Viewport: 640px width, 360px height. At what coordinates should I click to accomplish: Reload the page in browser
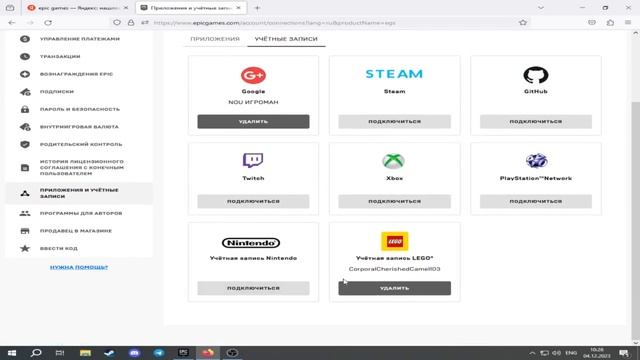[48, 23]
